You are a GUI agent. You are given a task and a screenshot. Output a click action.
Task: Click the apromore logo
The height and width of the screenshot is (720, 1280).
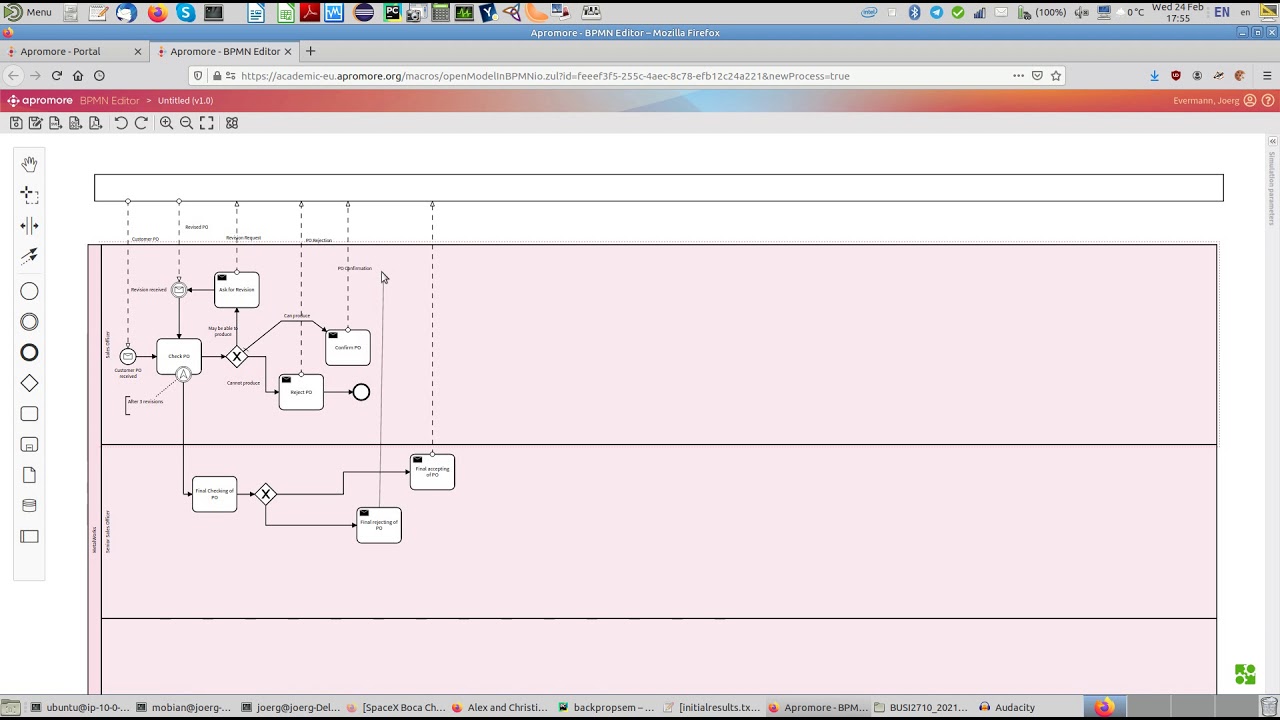tap(40, 101)
